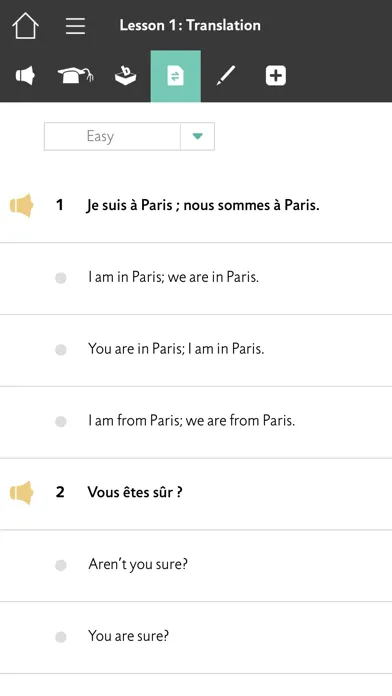Image resolution: width=392 pixels, height=696 pixels.
Task: Click the "Lesson 1: Translation" title
Action: coord(190,25)
